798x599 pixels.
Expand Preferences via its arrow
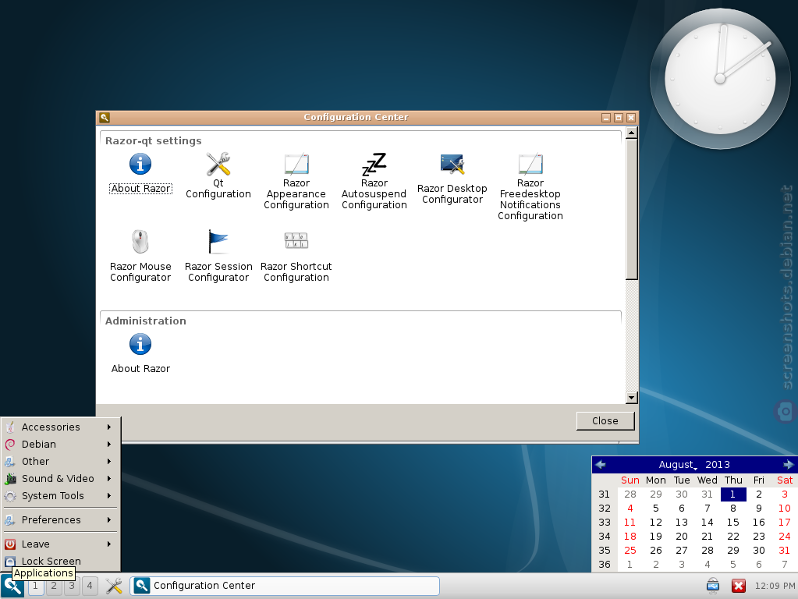click(x=109, y=520)
